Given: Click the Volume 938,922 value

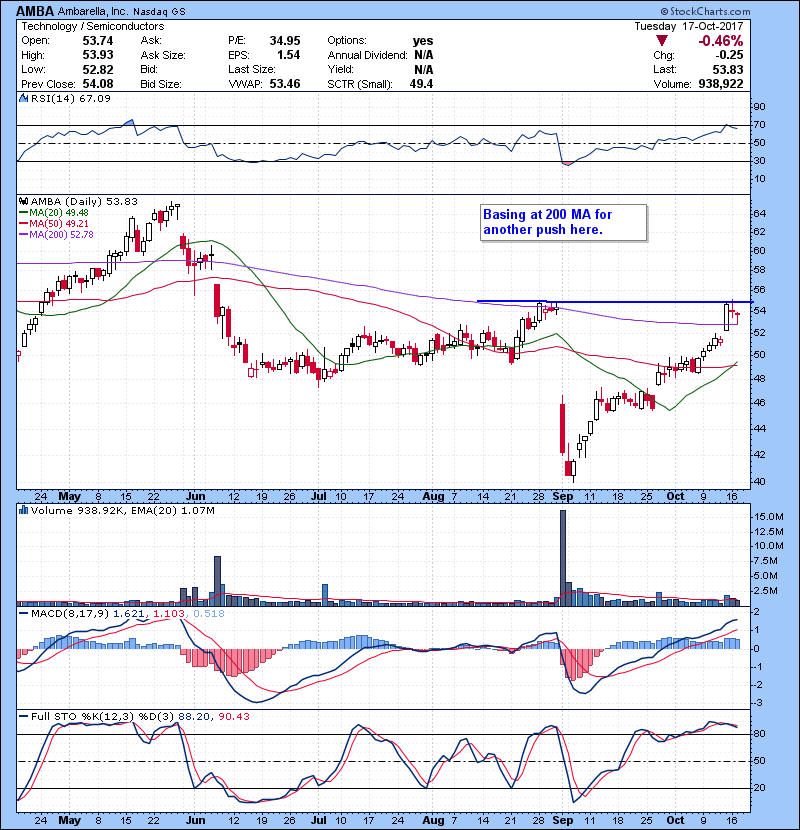Looking at the screenshot, I should 721,84.
